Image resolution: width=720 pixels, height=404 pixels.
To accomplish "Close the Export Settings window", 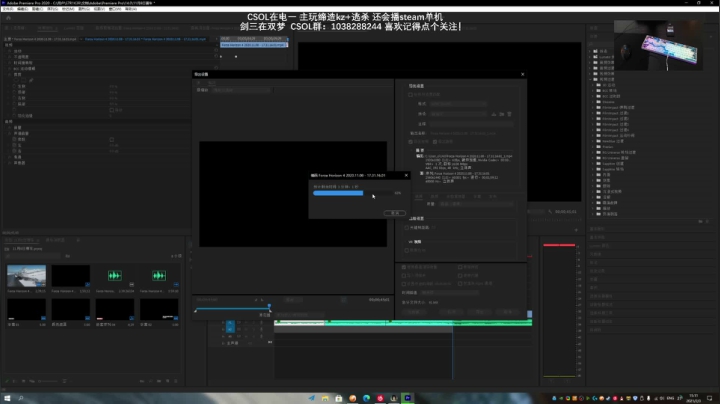I will (522, 74).
